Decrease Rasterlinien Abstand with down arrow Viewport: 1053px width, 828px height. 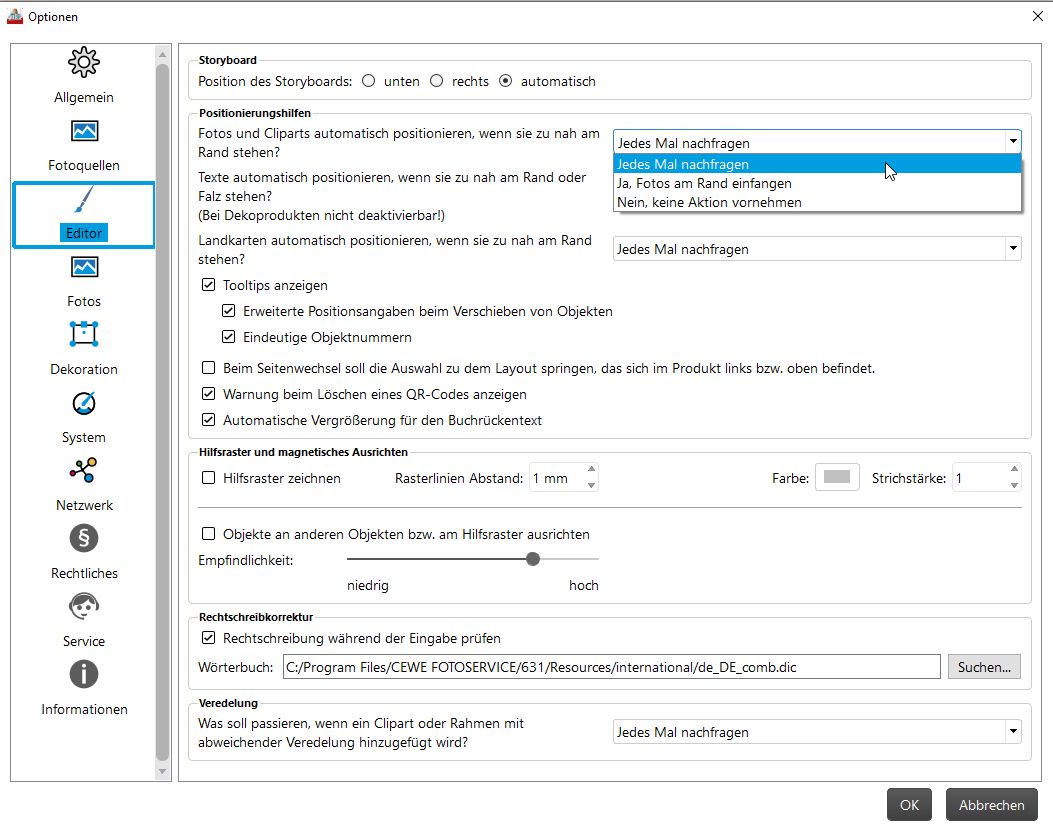click(x=591, y=485)
